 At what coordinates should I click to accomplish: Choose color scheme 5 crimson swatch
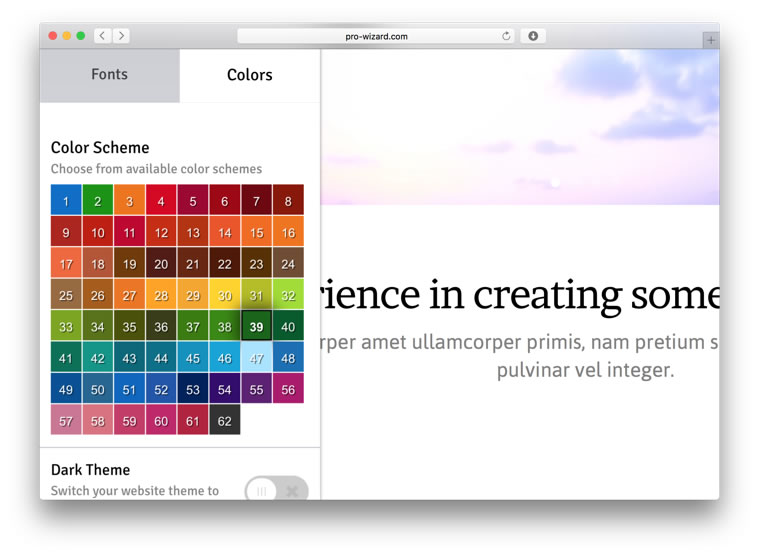point(193,200)
